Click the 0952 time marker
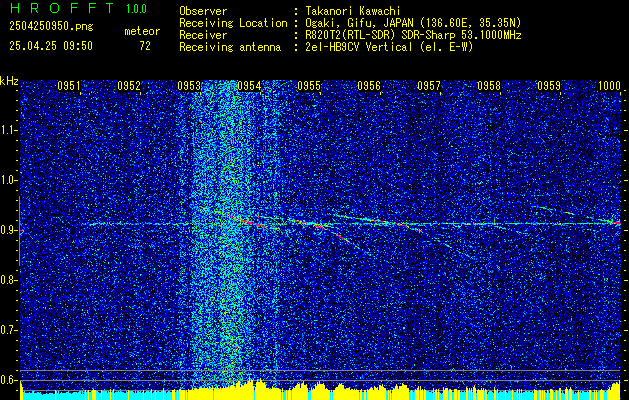The image size is (629, 400). [129, 86]
